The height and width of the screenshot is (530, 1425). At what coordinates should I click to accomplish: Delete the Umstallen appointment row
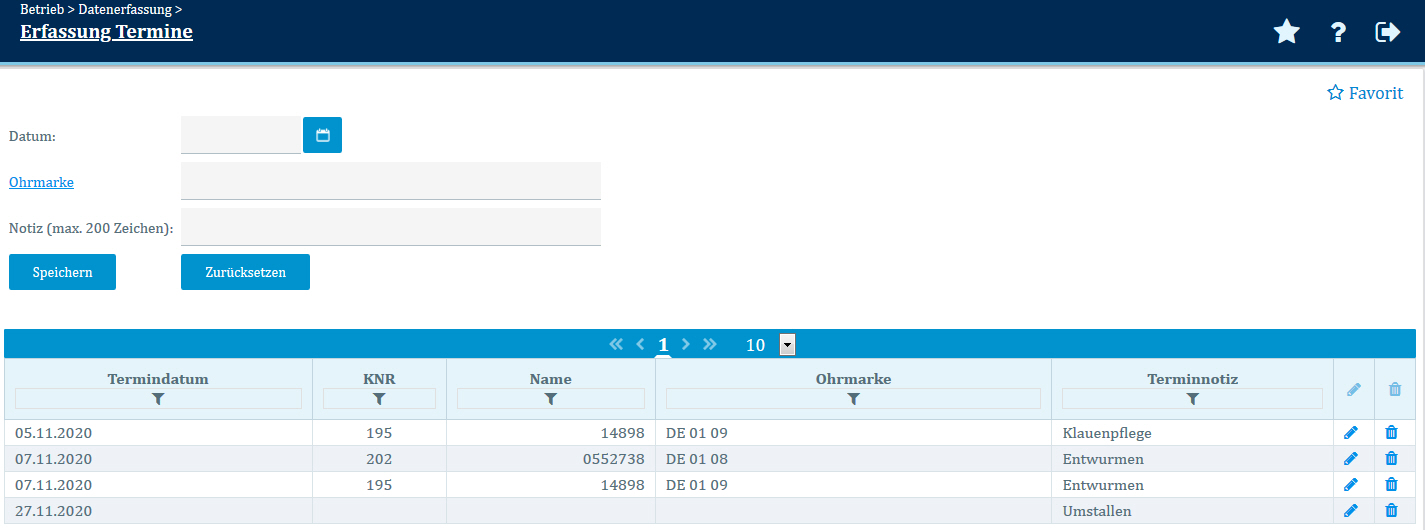click(1391, 511)
